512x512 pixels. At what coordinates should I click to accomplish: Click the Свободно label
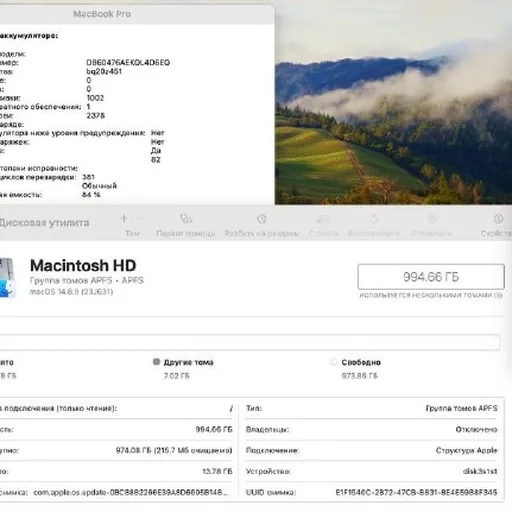click(x=361, y=362)
